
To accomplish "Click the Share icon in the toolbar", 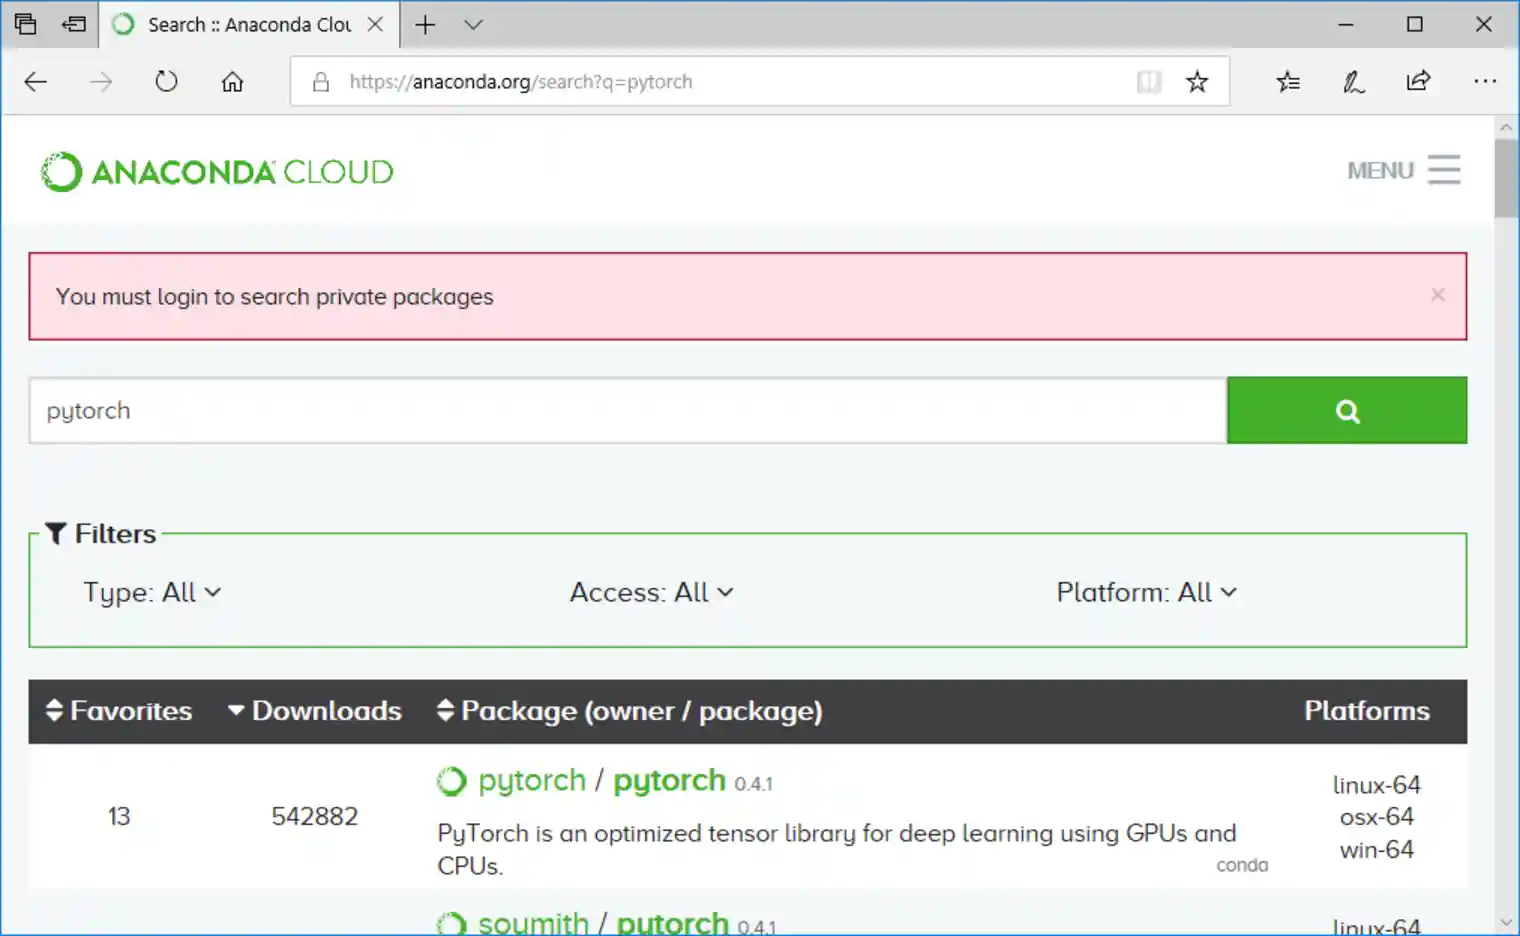I will pyautogui.click(x=1418, y=81).
